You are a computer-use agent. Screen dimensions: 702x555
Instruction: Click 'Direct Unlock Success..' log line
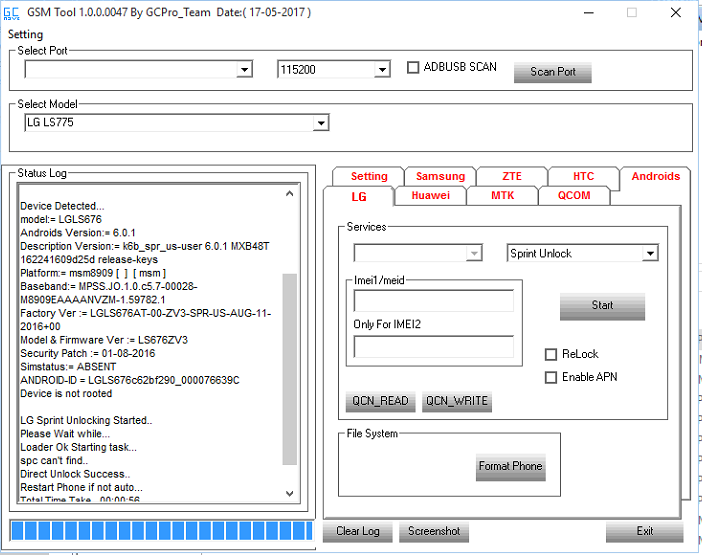click(x=75, y=474)
